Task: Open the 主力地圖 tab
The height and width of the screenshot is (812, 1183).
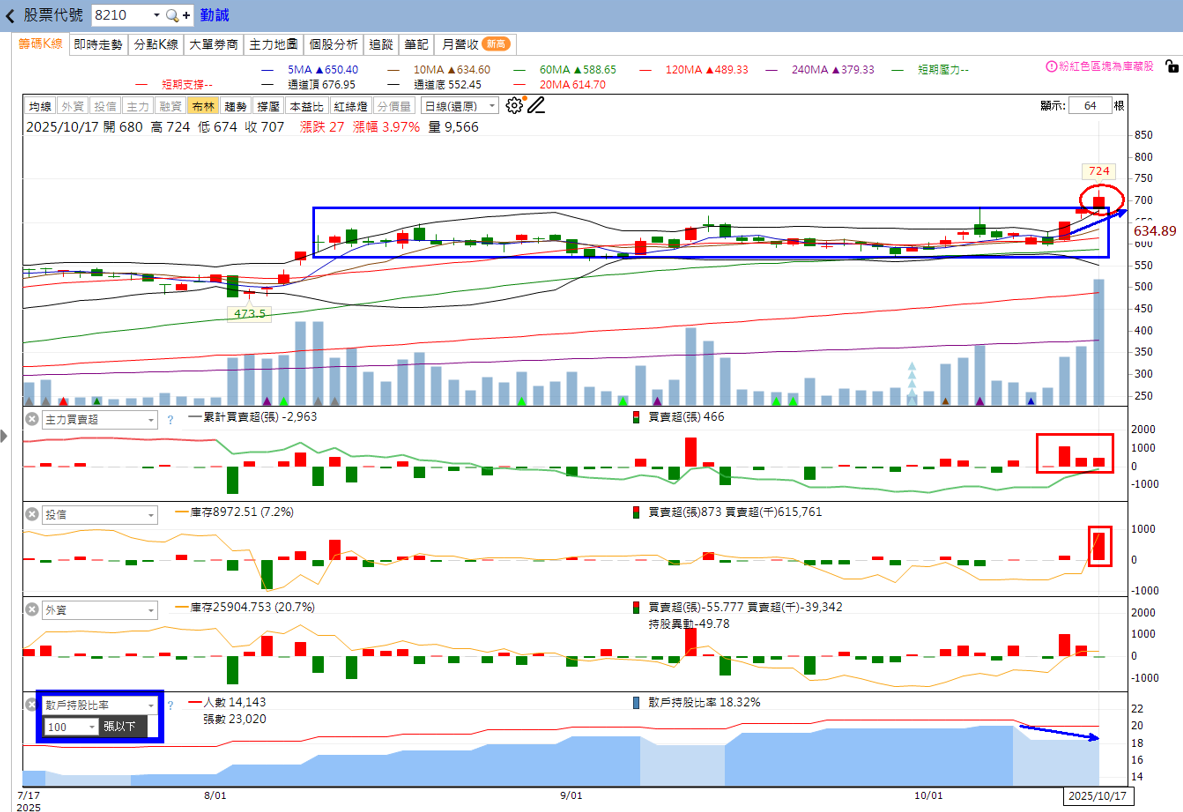Action: click(x=273, y=45)
